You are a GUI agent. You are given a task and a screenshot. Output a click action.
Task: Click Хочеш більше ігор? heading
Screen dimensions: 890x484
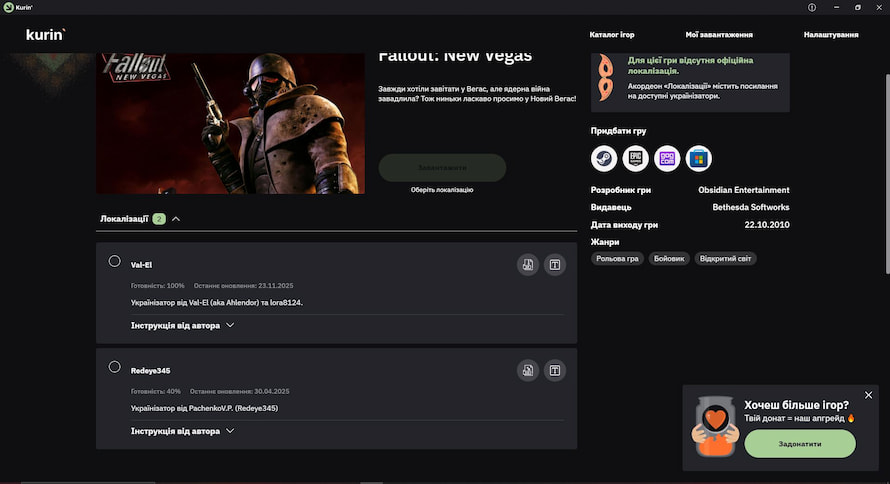pos(796,405)
